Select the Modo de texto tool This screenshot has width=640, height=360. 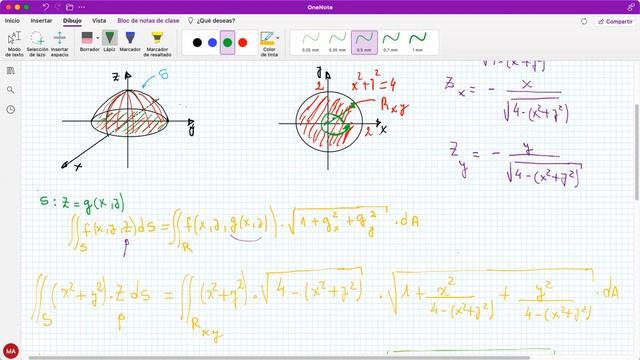coord(14,43)
